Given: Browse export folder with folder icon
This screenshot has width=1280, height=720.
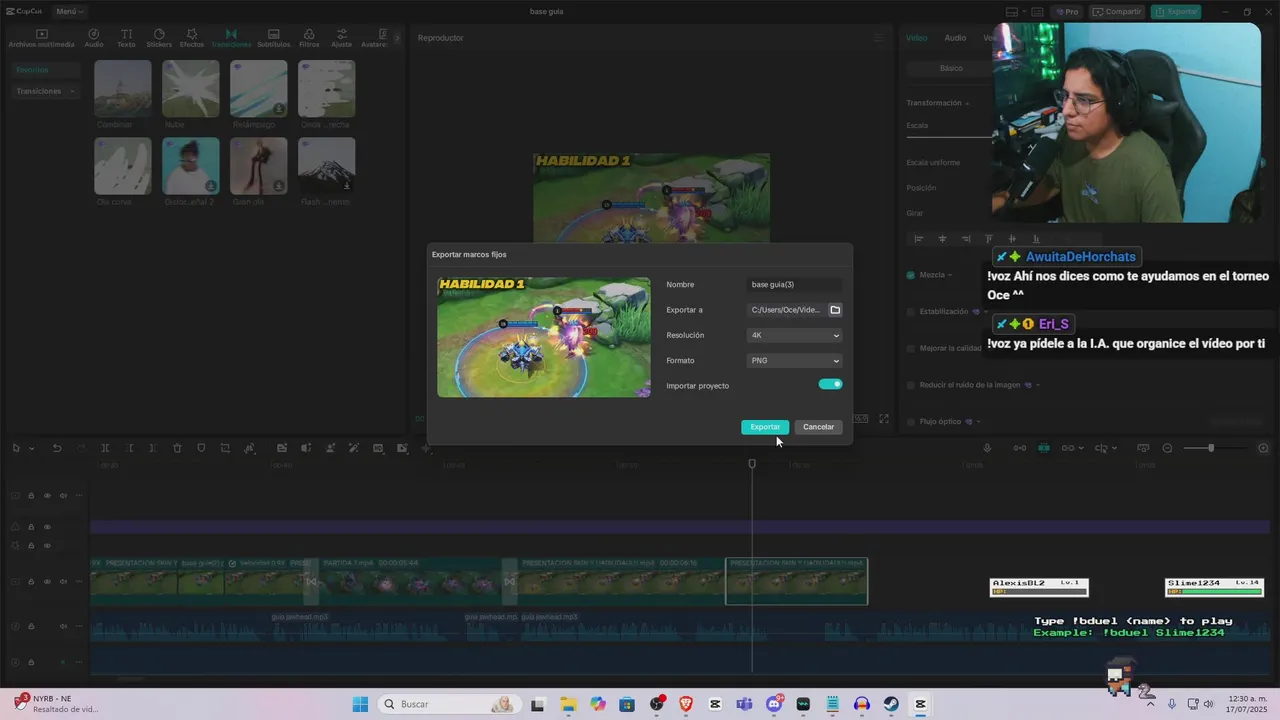Looking at the screenshot, I should pos(835,310).
